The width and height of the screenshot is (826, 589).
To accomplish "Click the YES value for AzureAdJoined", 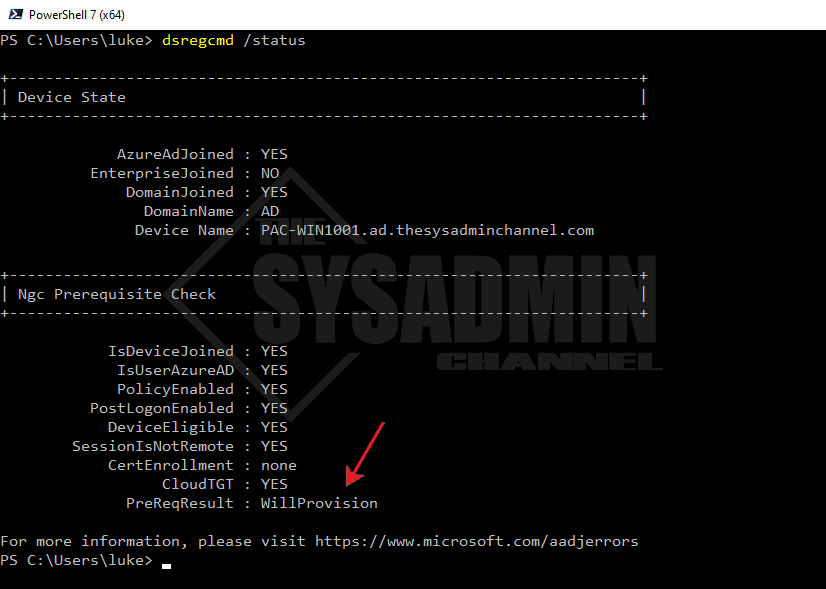I will click(274, 154).
